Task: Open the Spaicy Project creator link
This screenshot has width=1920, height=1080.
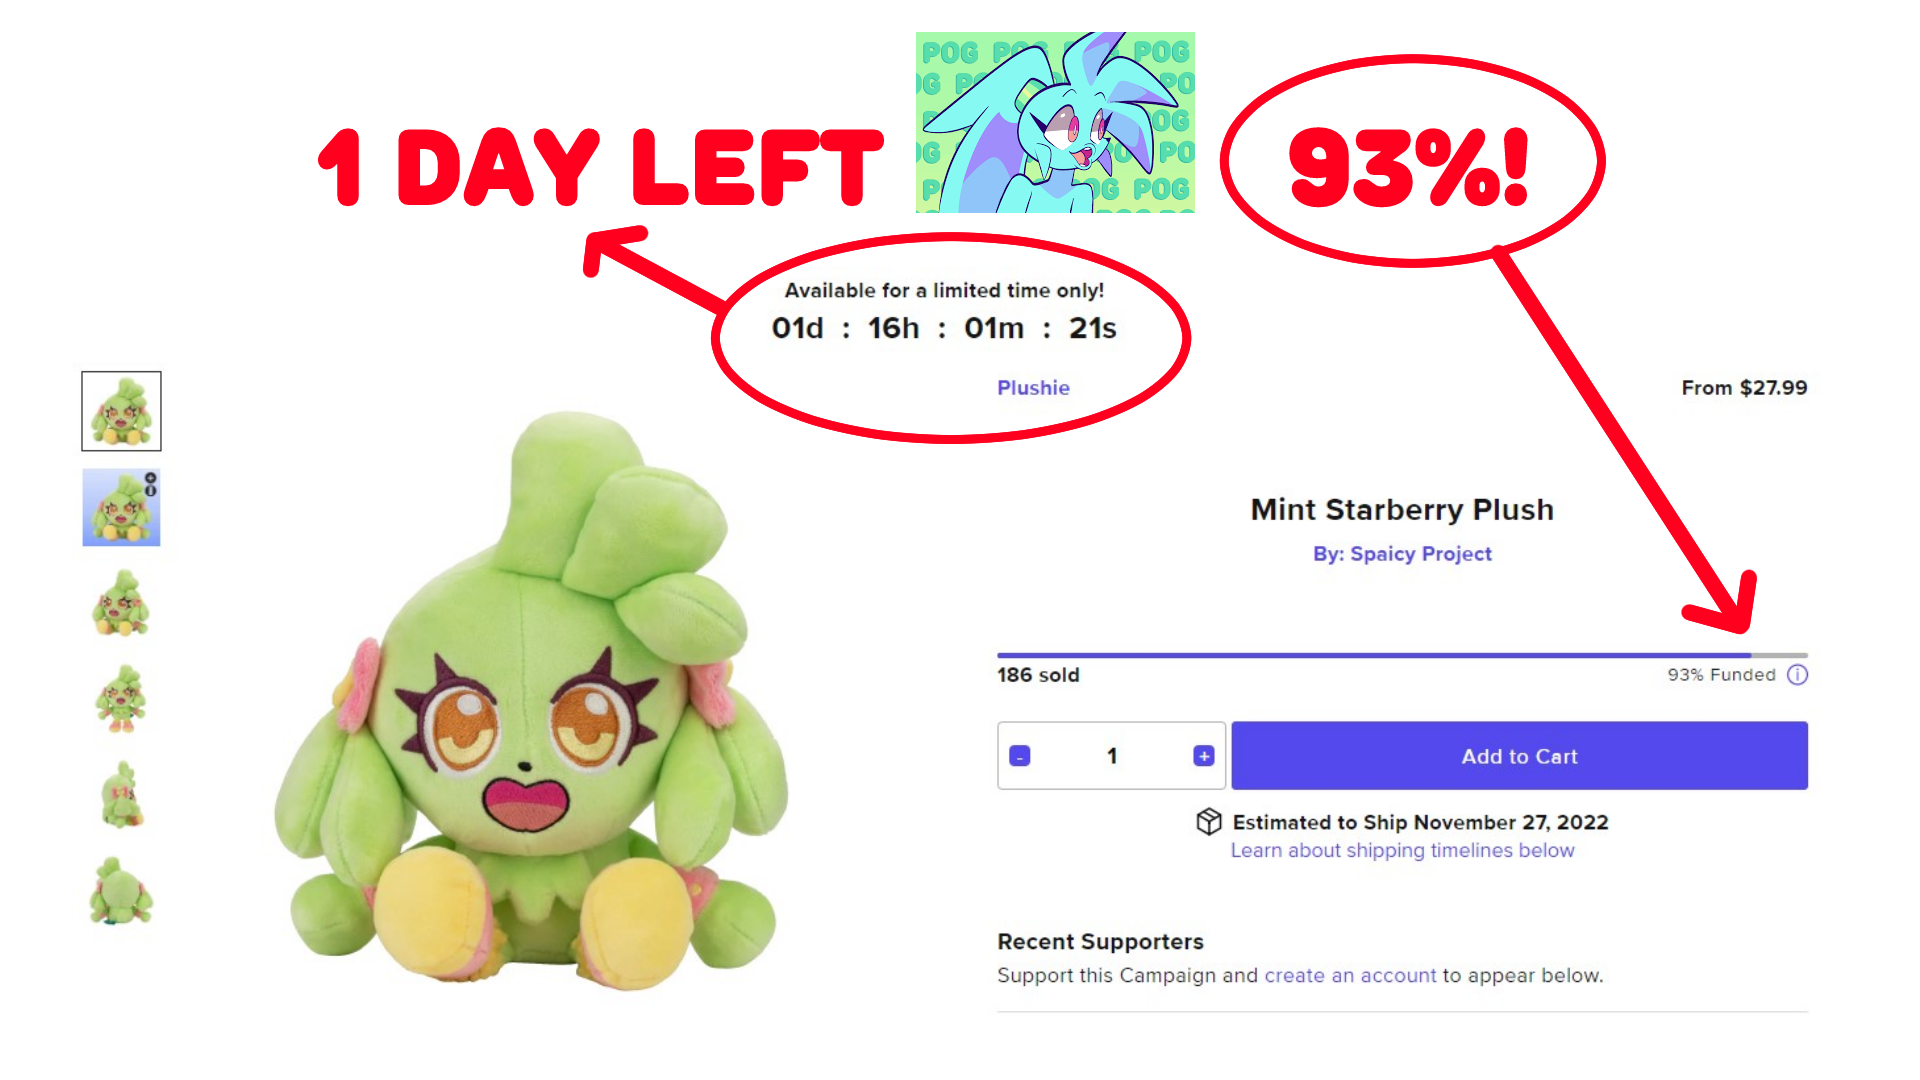Action: pos(1402,554)
